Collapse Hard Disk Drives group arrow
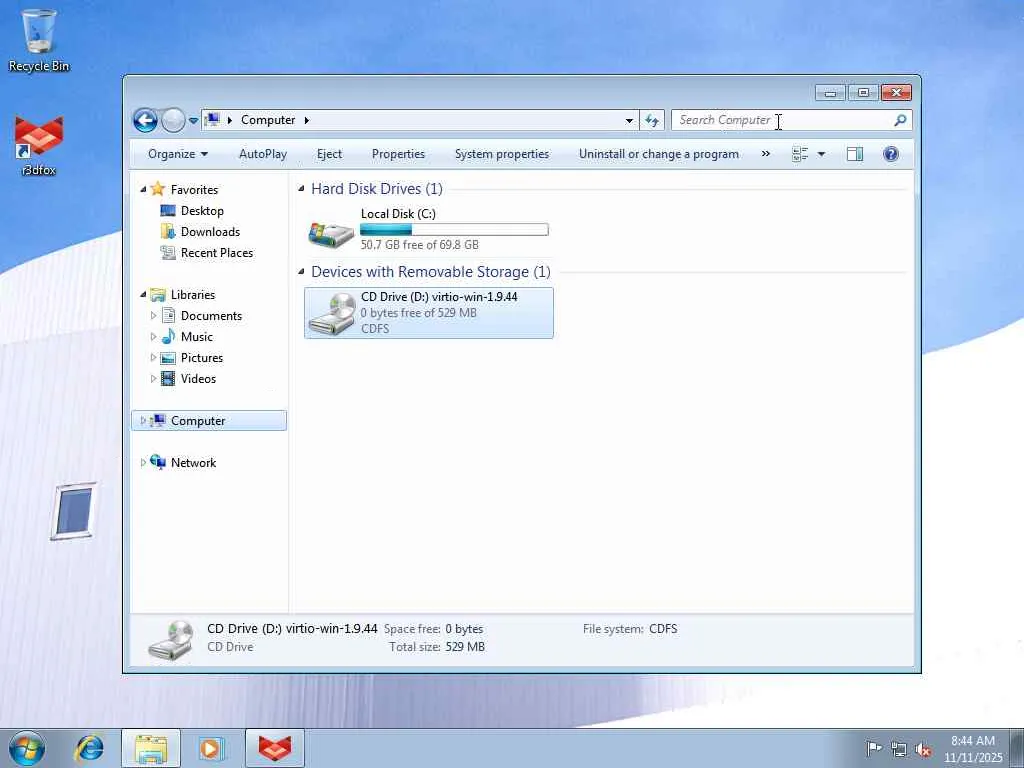Screen dimensions: 1024x768 (301, 189)
